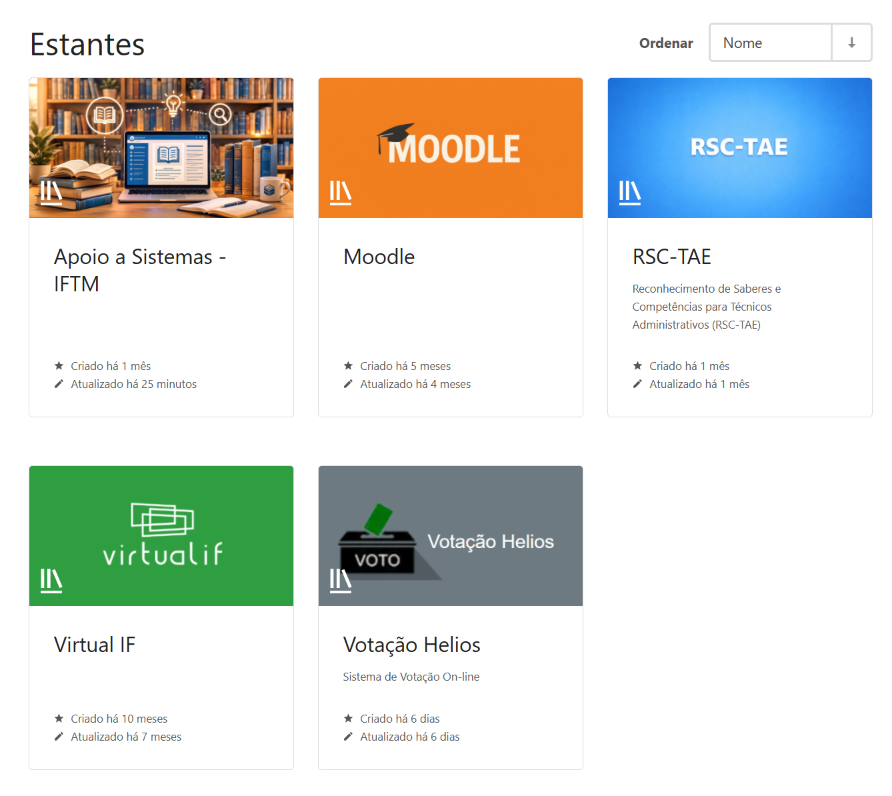Click the 'Atualizado há 6 dias' text
The width and height of the screenshot is (892, 796).
click(x=410, y=737)
